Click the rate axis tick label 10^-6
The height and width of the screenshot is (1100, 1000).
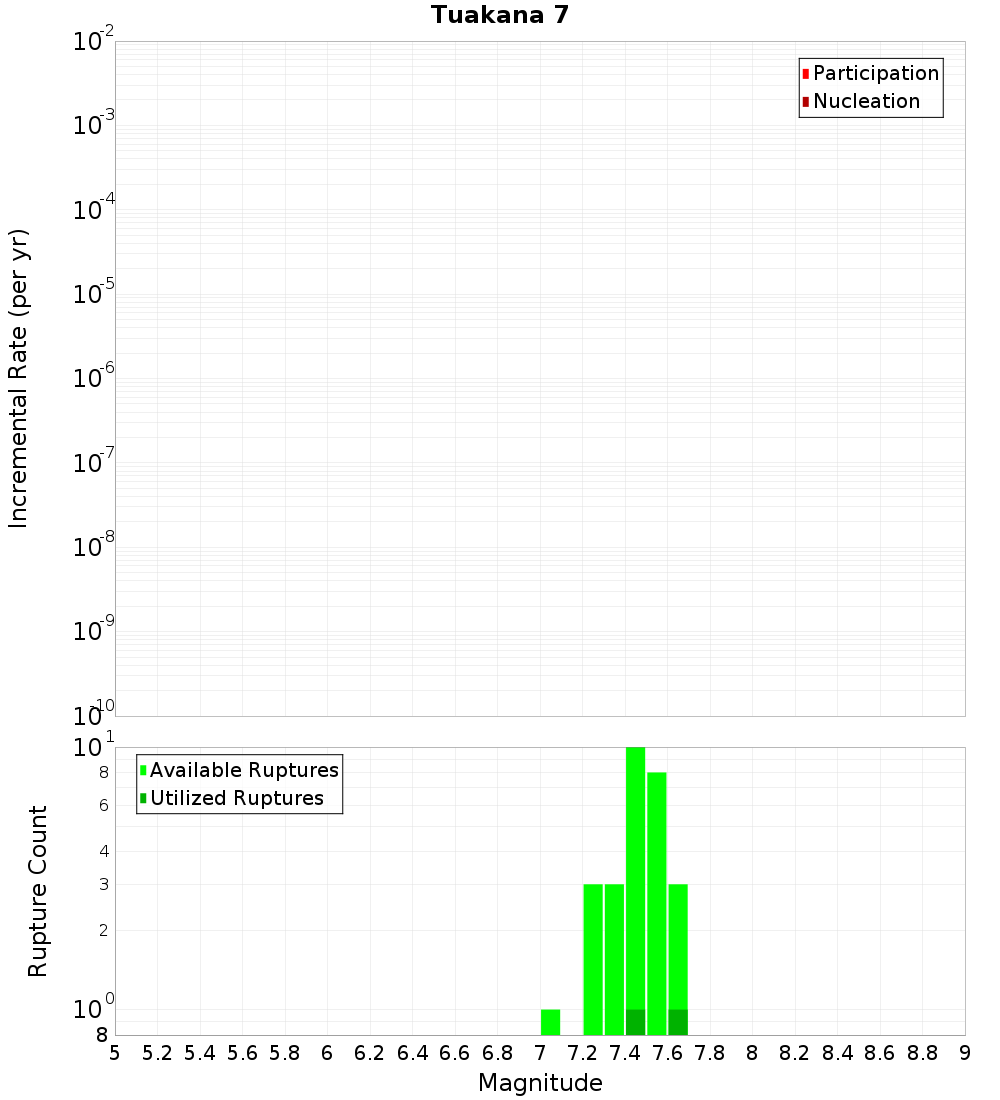93,377
